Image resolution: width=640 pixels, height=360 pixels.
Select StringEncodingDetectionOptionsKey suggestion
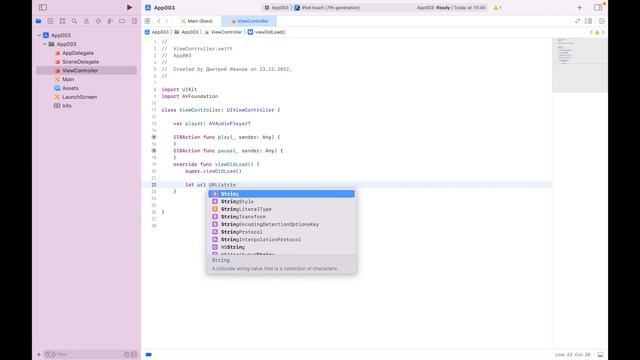tap(282, 224)
